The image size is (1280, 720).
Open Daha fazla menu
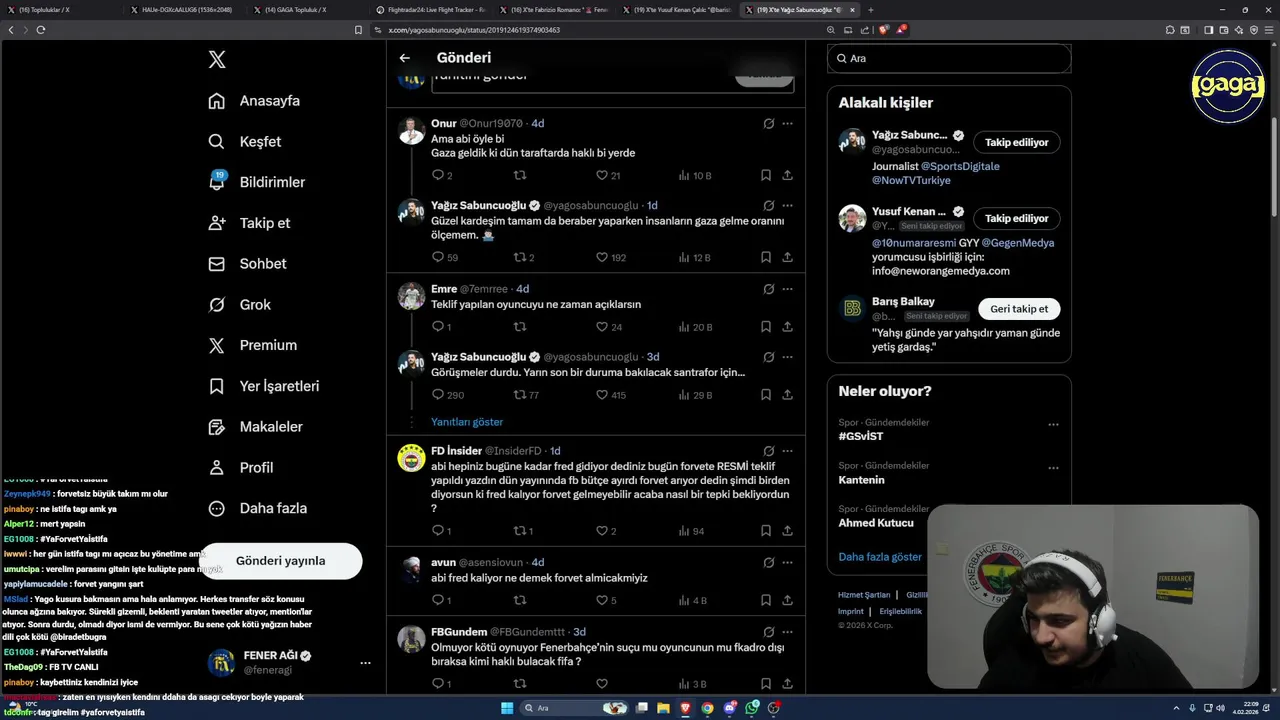tap(257, 508)
